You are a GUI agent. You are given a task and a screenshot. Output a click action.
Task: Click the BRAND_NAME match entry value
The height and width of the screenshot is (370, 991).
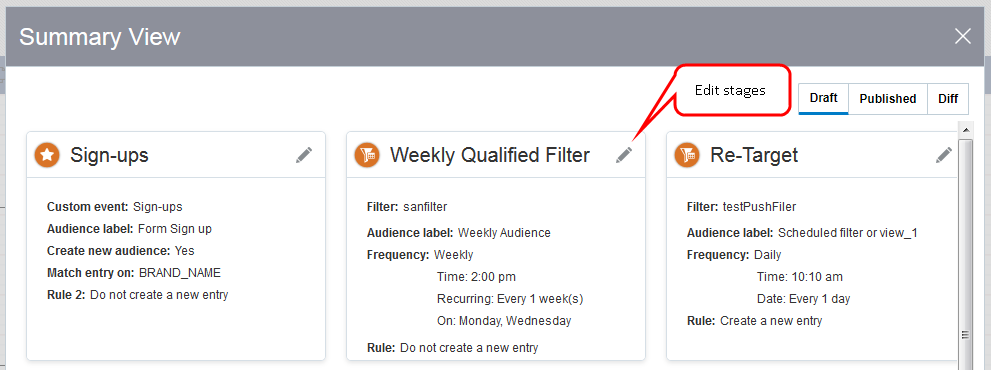179,273
